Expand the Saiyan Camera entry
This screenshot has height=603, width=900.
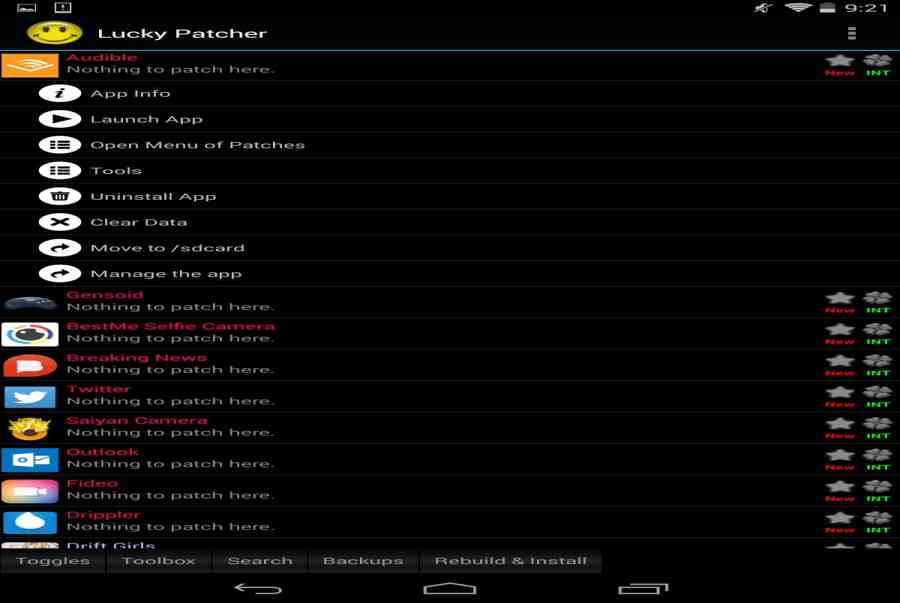(x=170, y=427)
